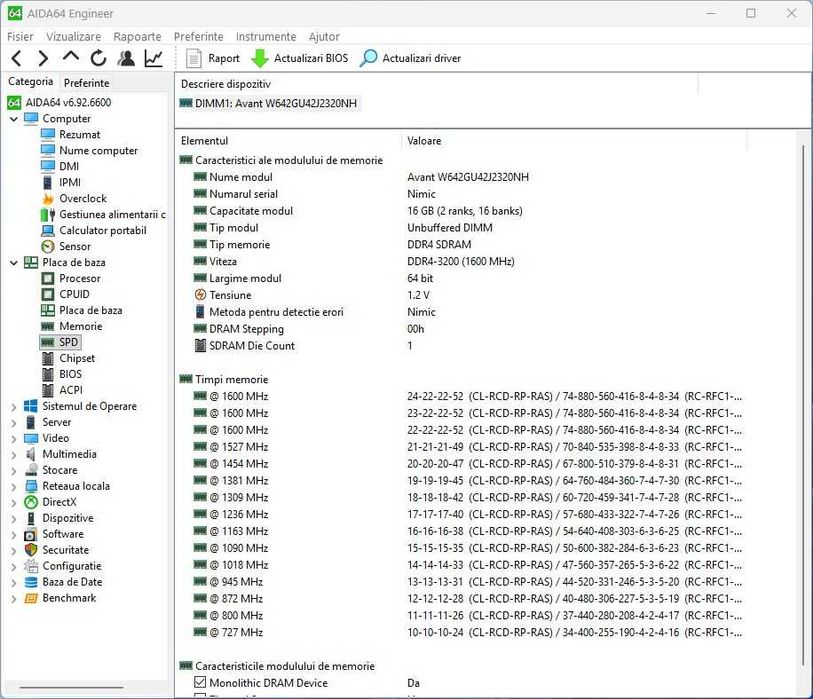Click the Securitate shield icon

tap(31, 550)
